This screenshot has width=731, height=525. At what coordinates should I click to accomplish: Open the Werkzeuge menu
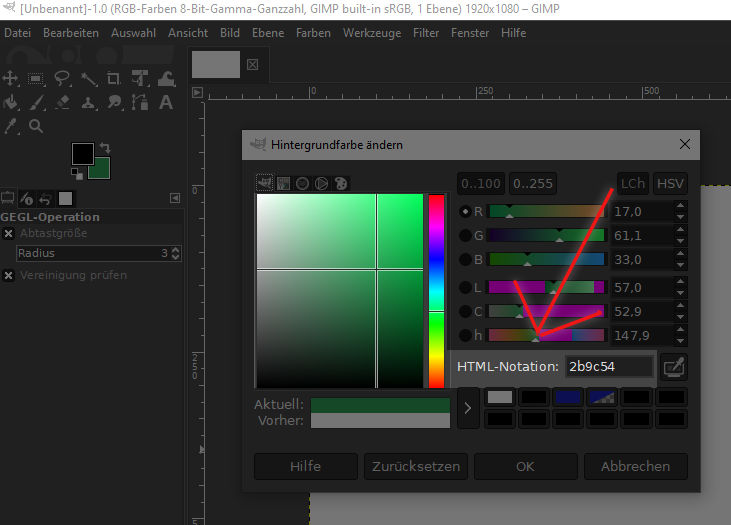(372, 33)
